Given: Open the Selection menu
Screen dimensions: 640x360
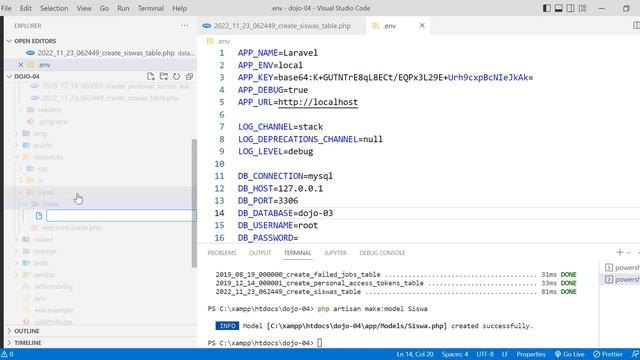Looking at the screenshot, I should [x=54, y=8].
